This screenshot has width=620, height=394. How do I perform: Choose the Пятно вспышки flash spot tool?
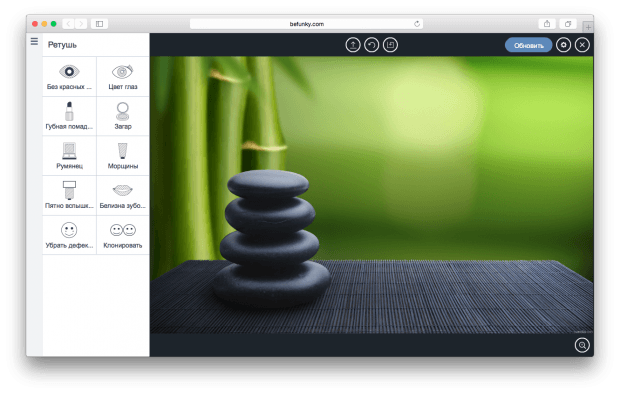pos(69,196)
